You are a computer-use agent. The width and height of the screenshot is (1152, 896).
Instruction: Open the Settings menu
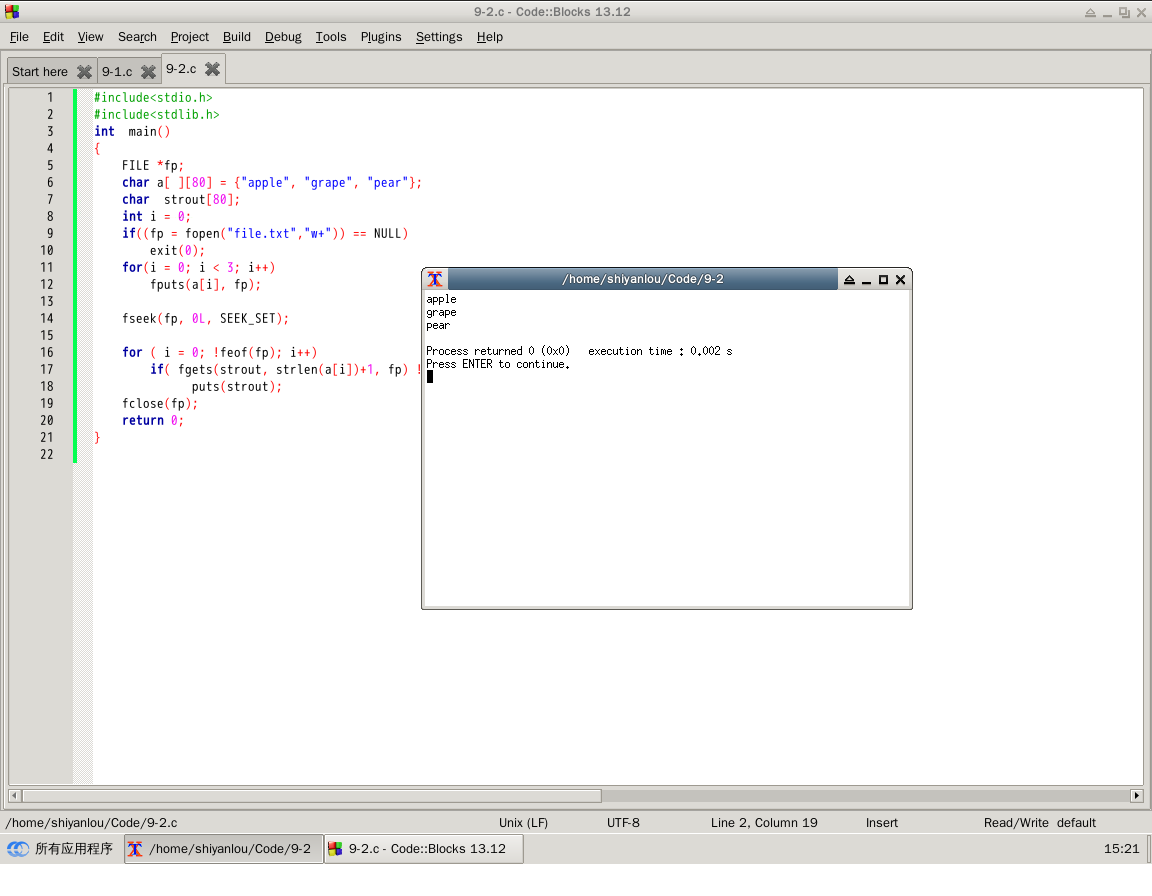[x=439, y=37]
